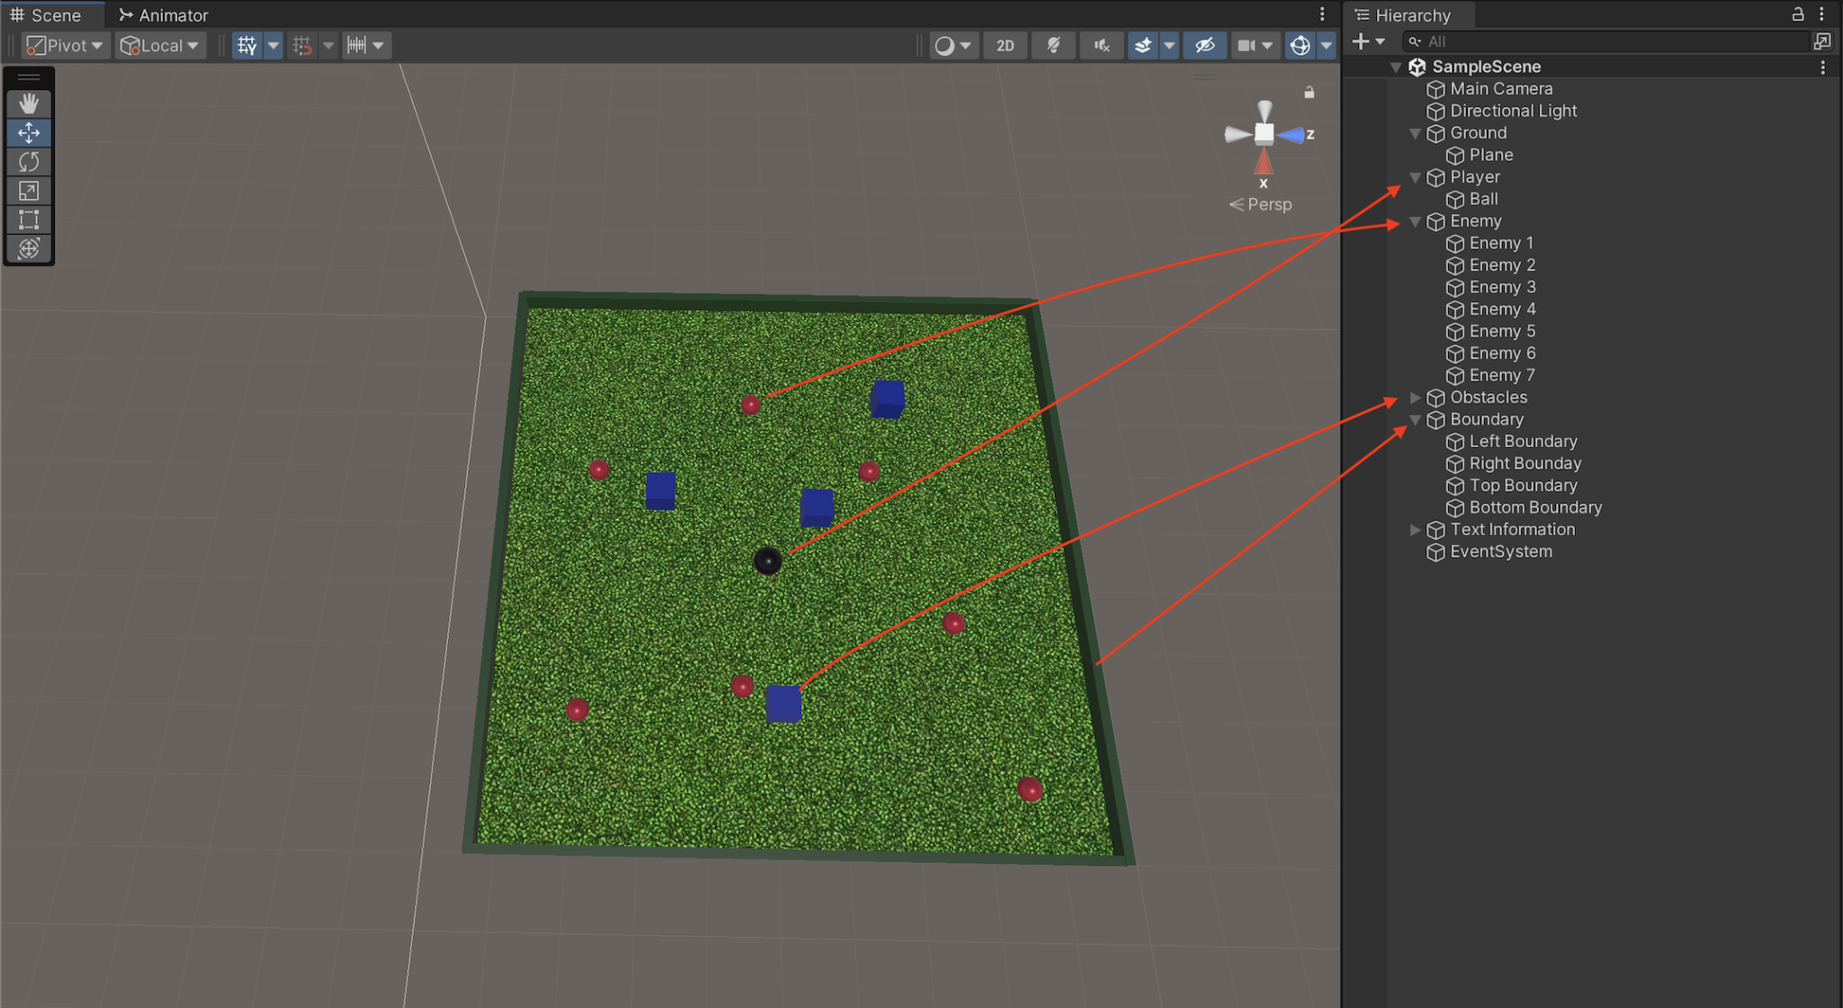This screenshot has height=1008, width=1843.
Task: Click the Hierarchy panel list icon
Action: [x=1362, y=15]
